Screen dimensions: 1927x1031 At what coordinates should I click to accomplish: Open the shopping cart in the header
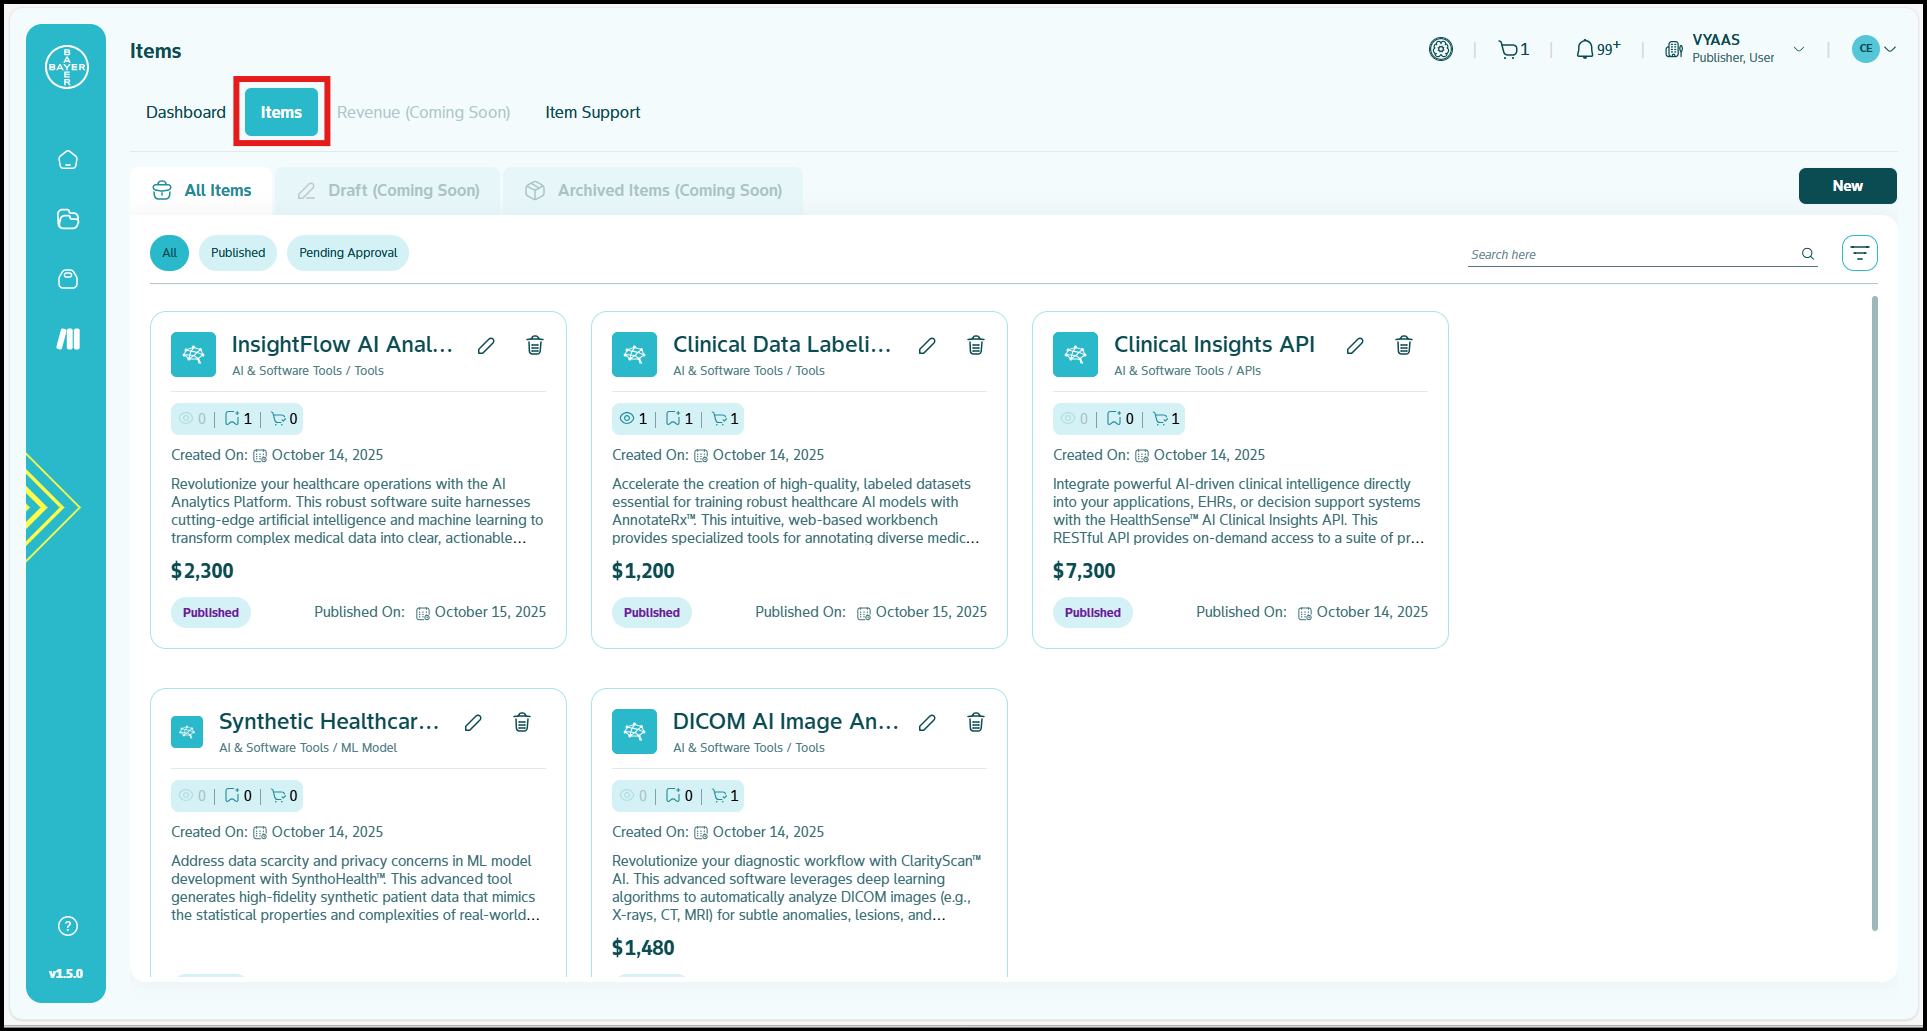pos(1512,49)
